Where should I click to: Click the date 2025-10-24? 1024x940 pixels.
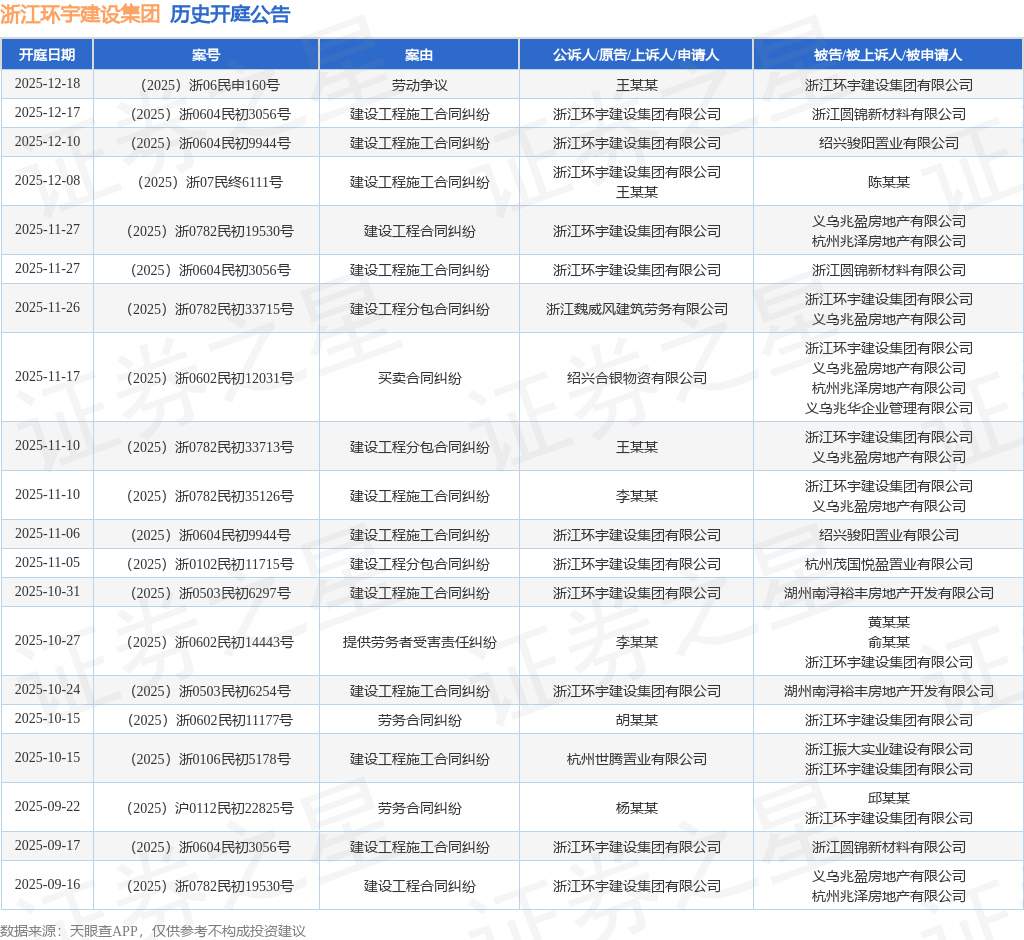point(47,689)
